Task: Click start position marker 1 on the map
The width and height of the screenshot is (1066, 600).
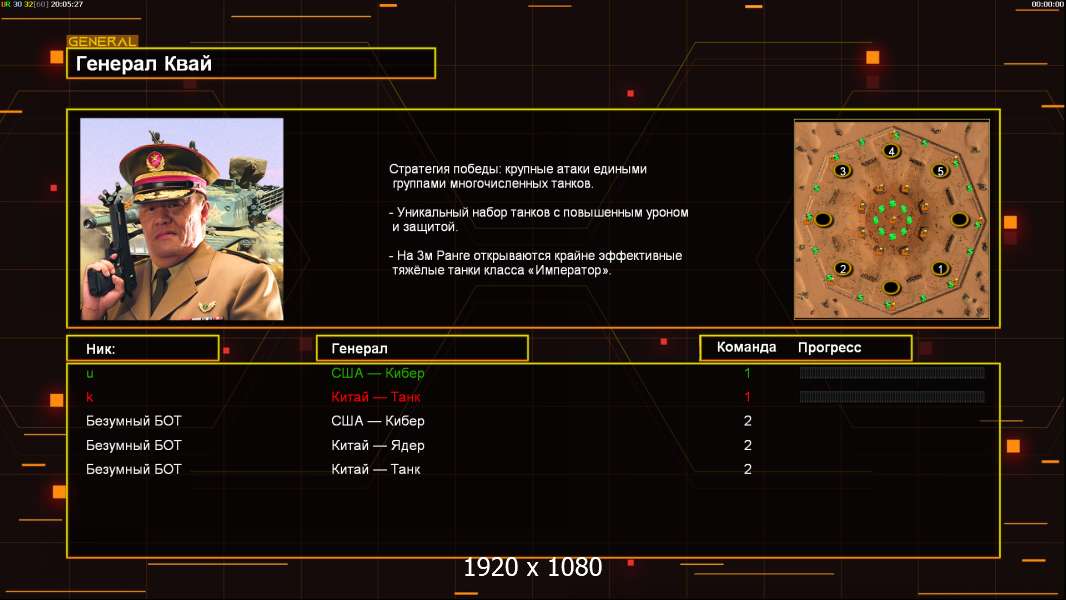Action: [x=940, y=268]
